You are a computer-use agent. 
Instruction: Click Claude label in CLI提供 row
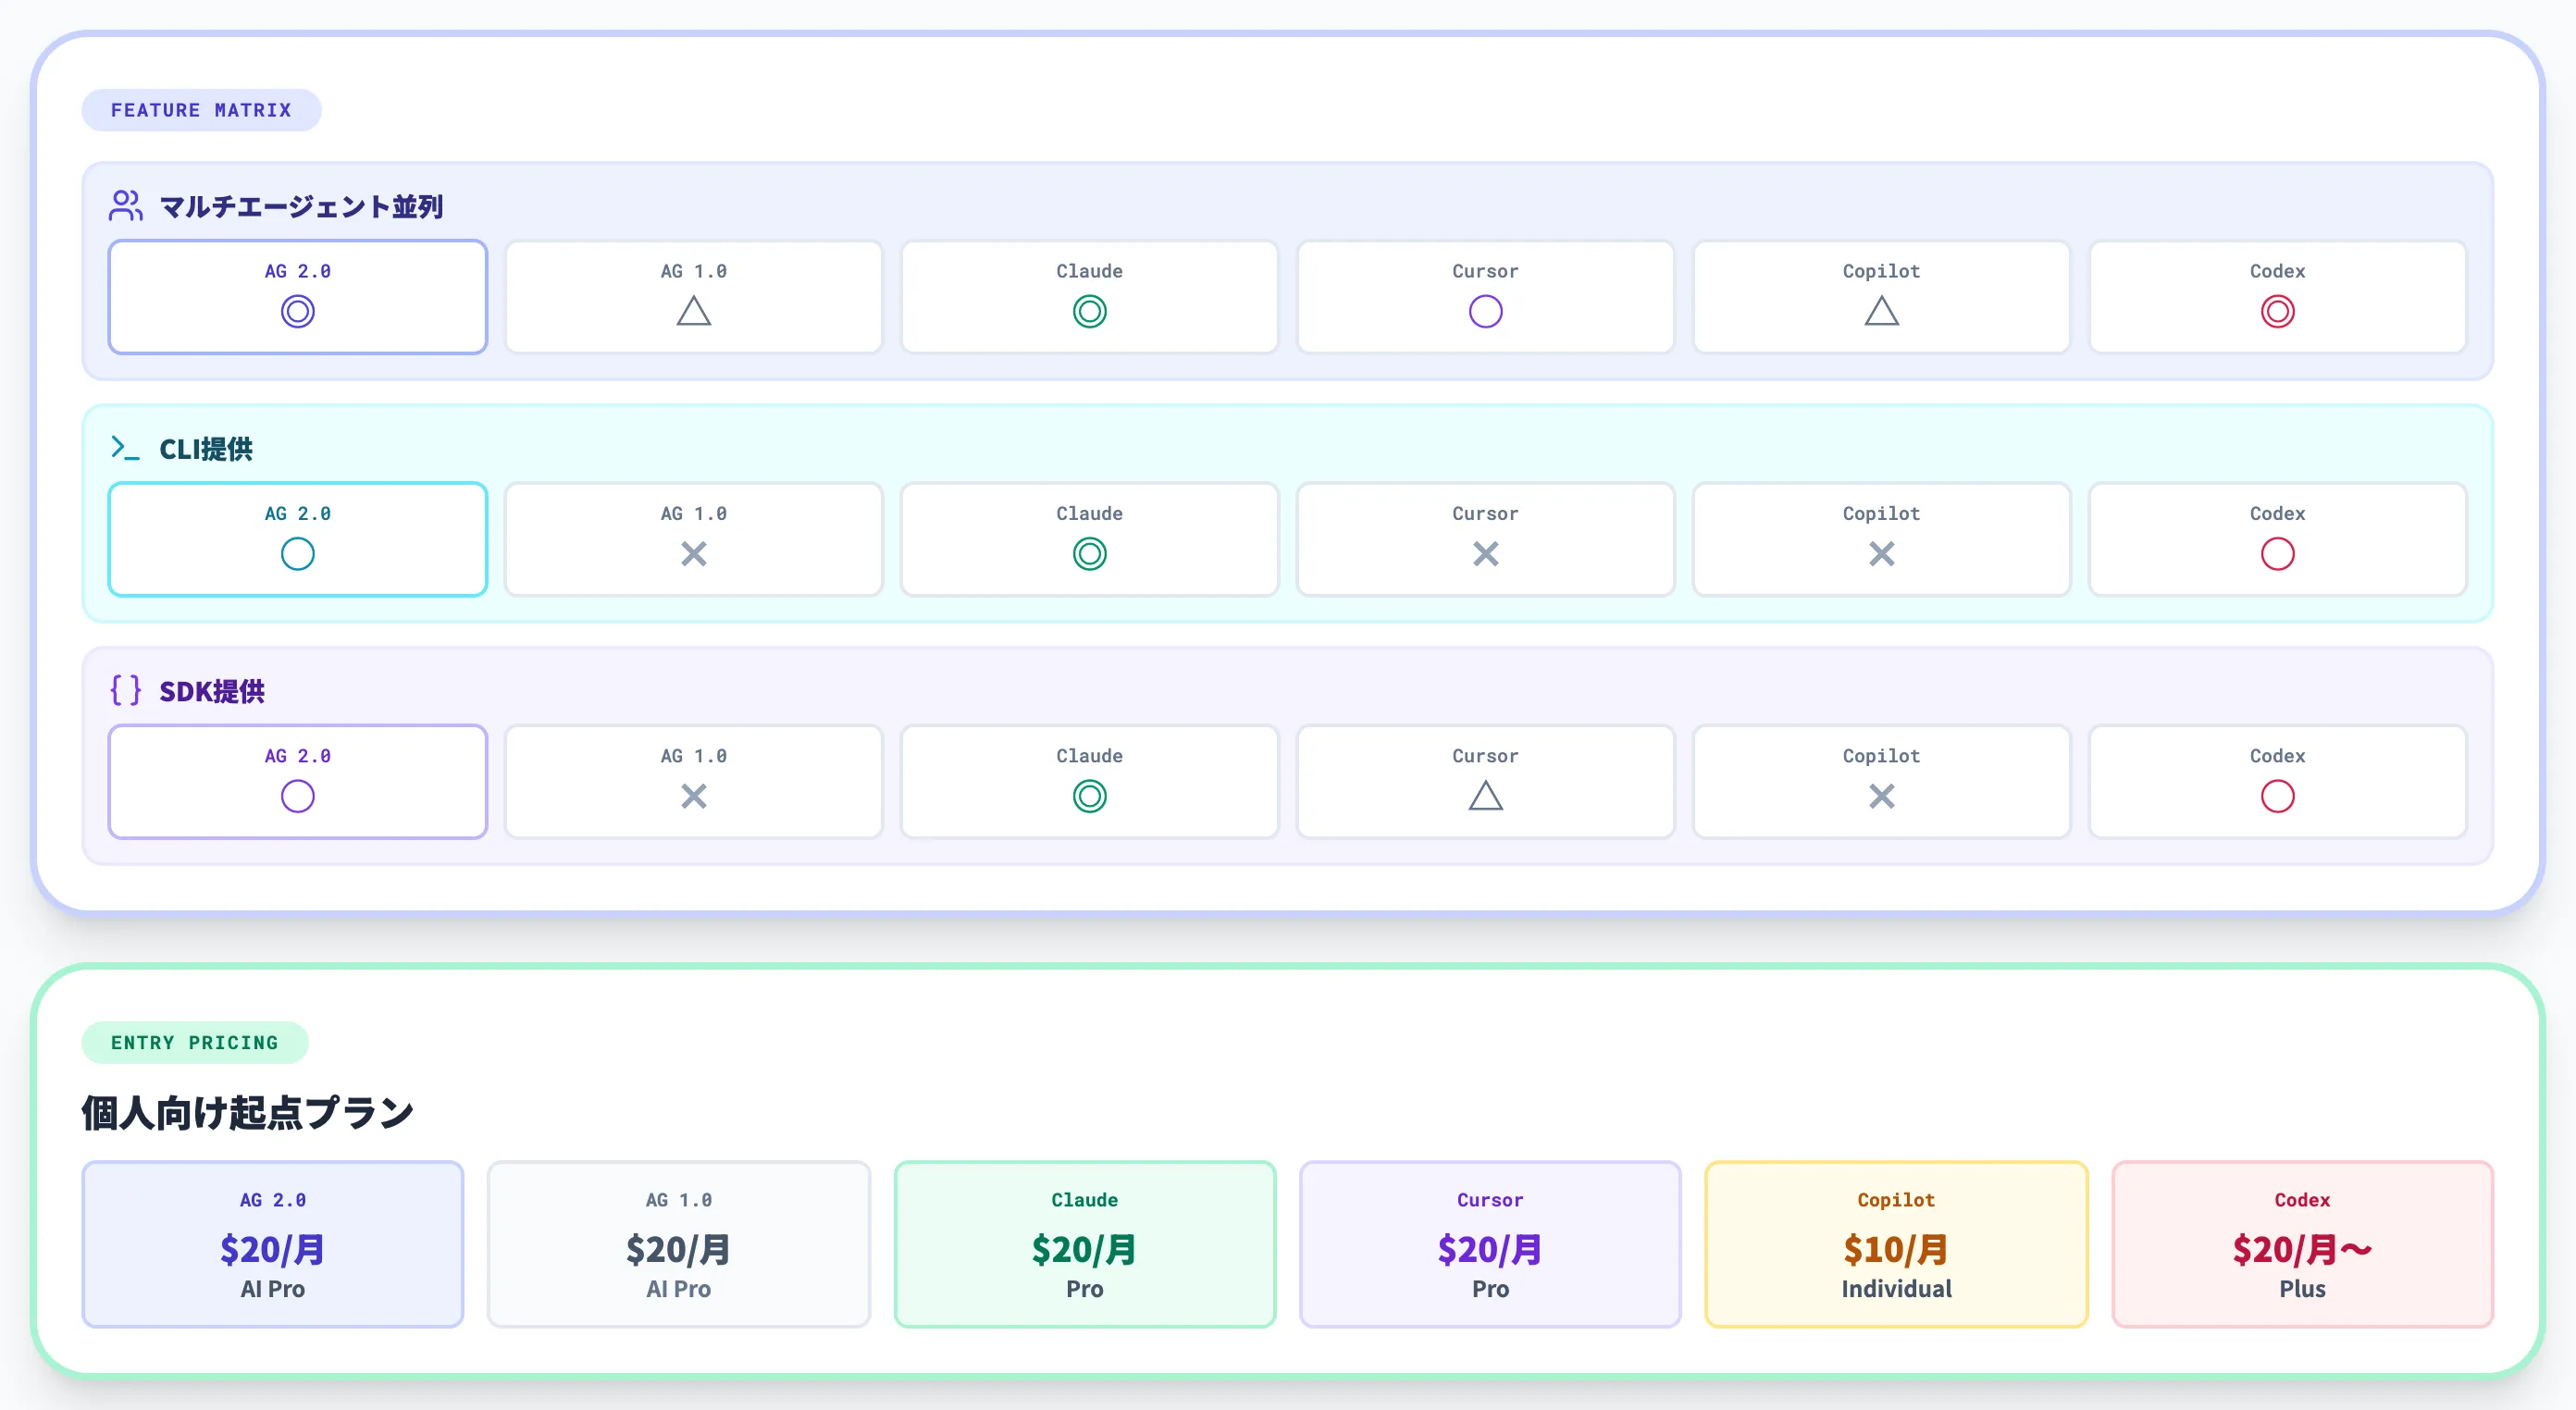point(1090,513)
